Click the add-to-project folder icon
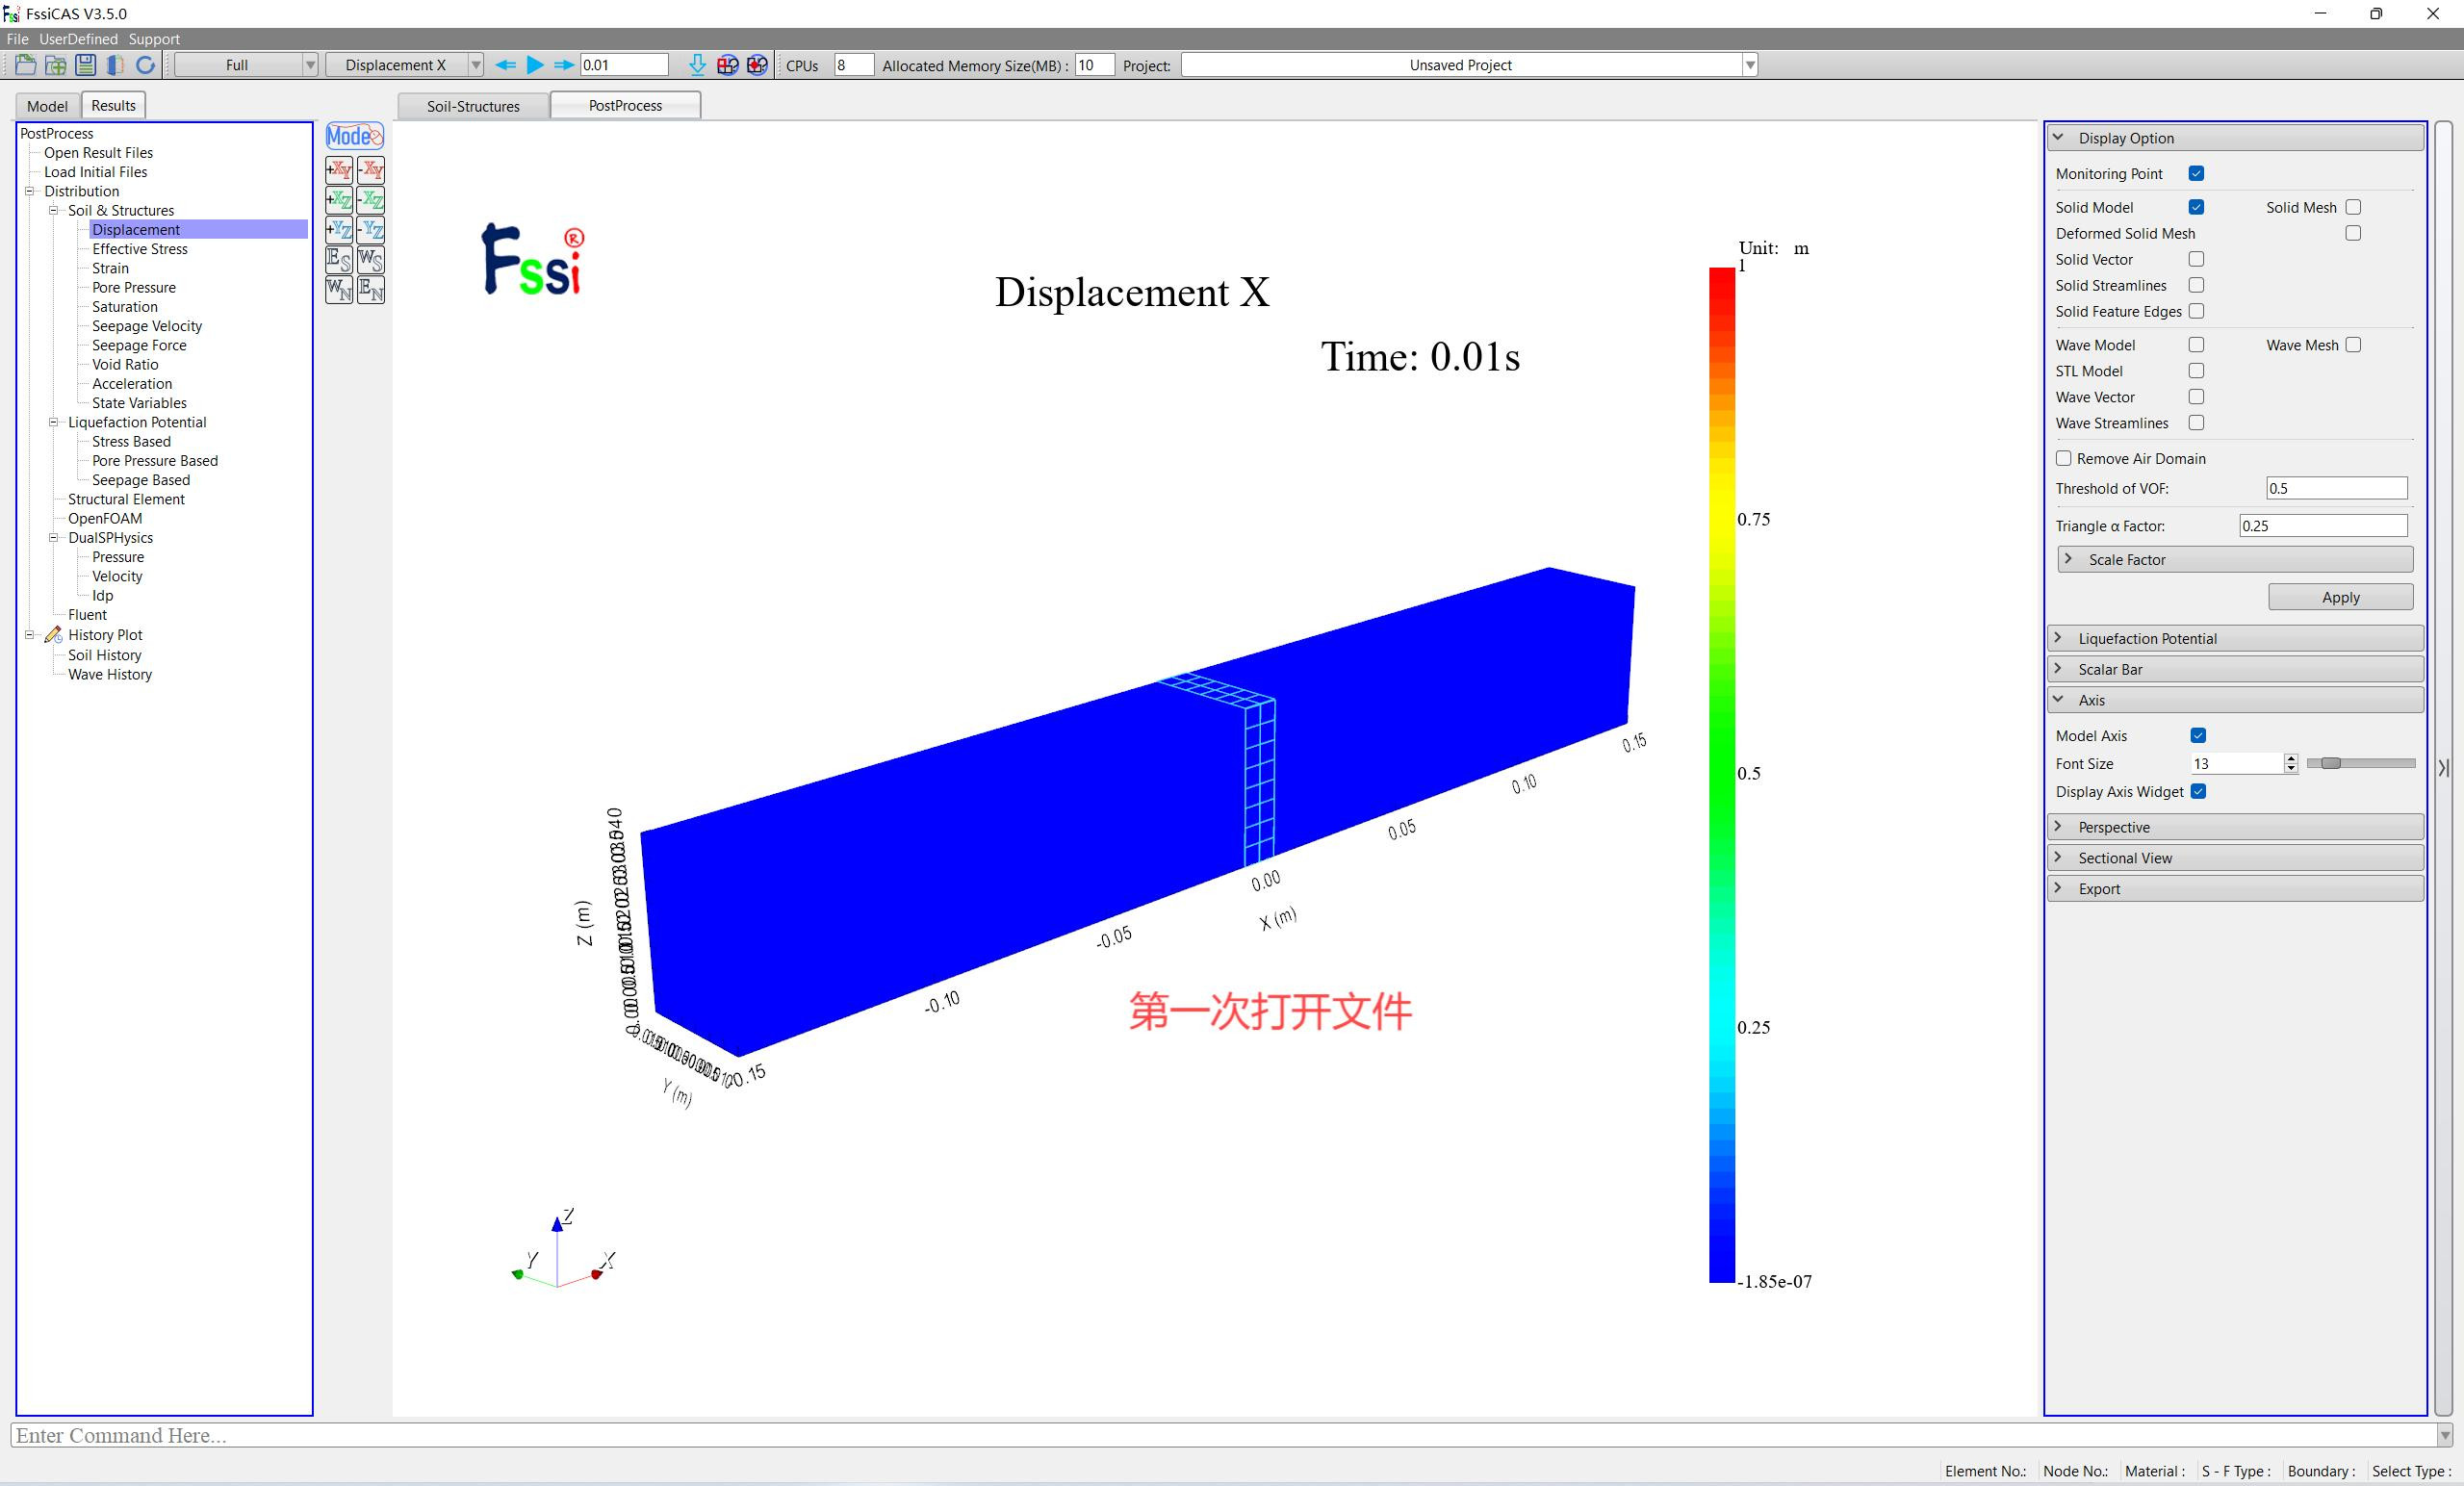This screenshot has width=2464, height=1486. (x=56, y=65)
